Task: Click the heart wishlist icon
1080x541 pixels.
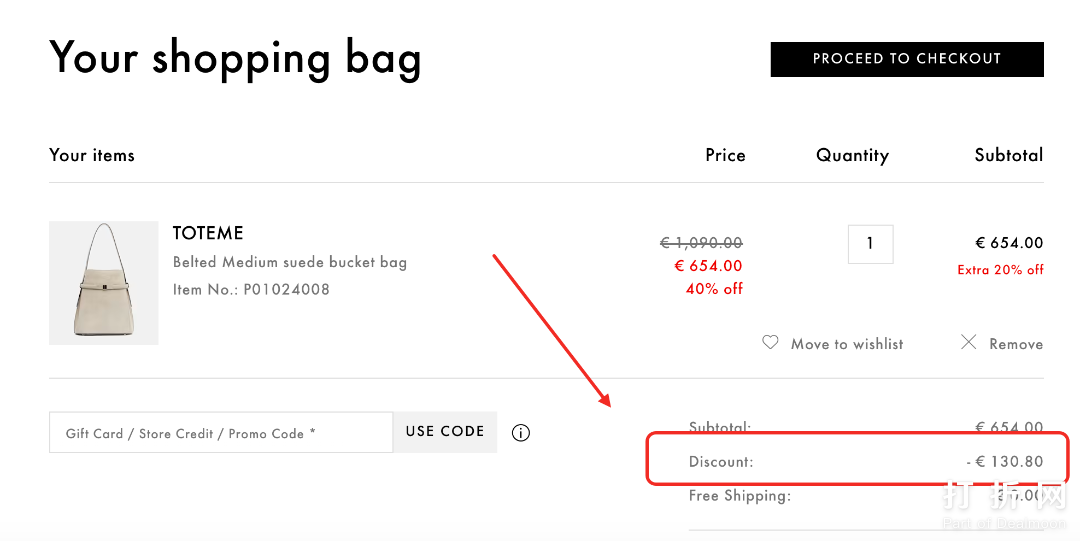Action: tap(770, 342)
